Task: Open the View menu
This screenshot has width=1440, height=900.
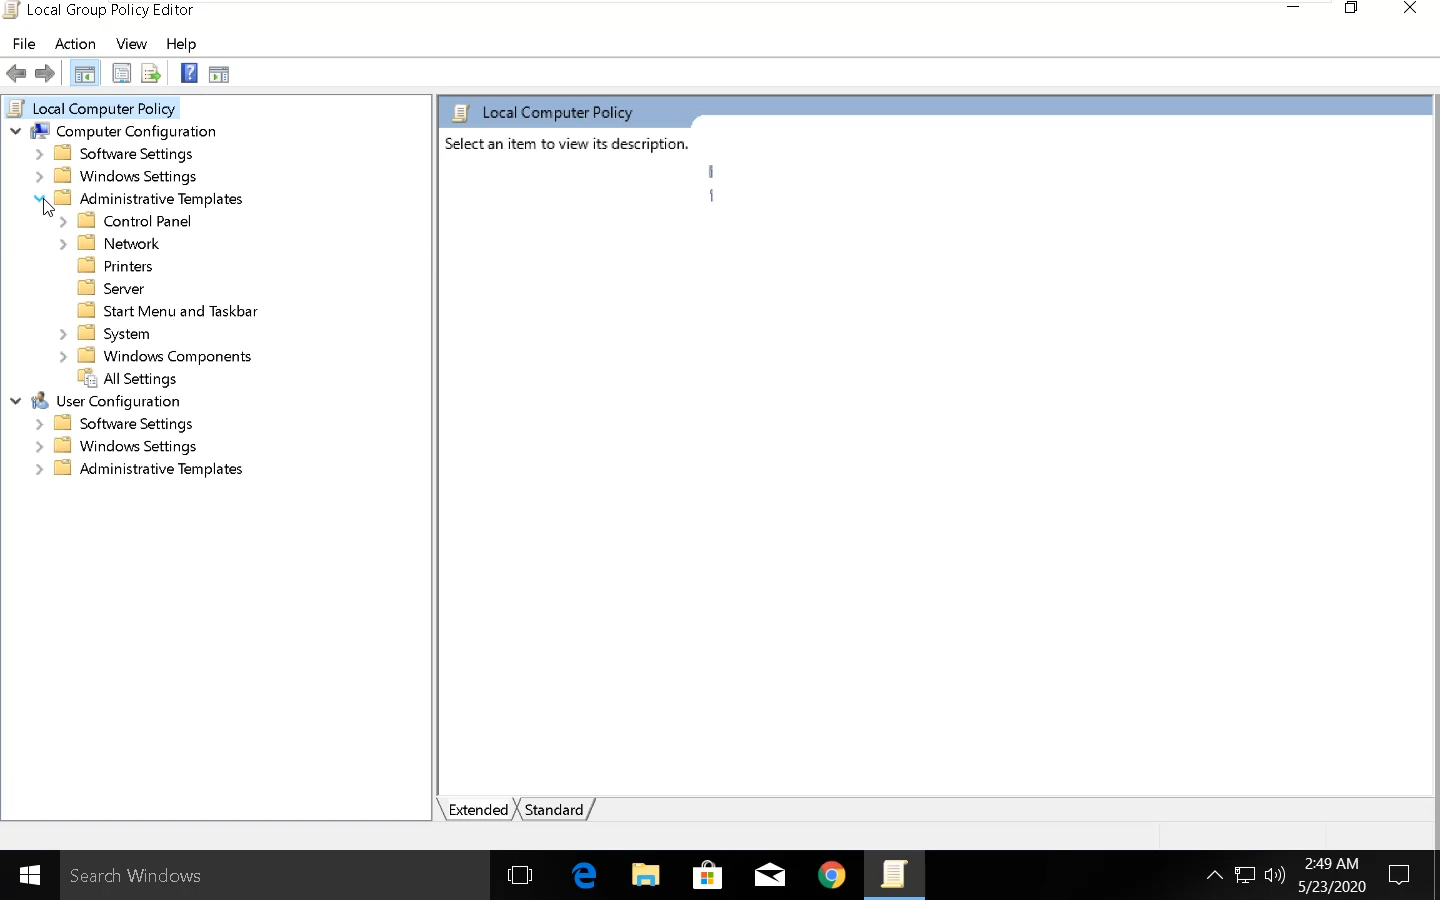Action: point(131,44)
